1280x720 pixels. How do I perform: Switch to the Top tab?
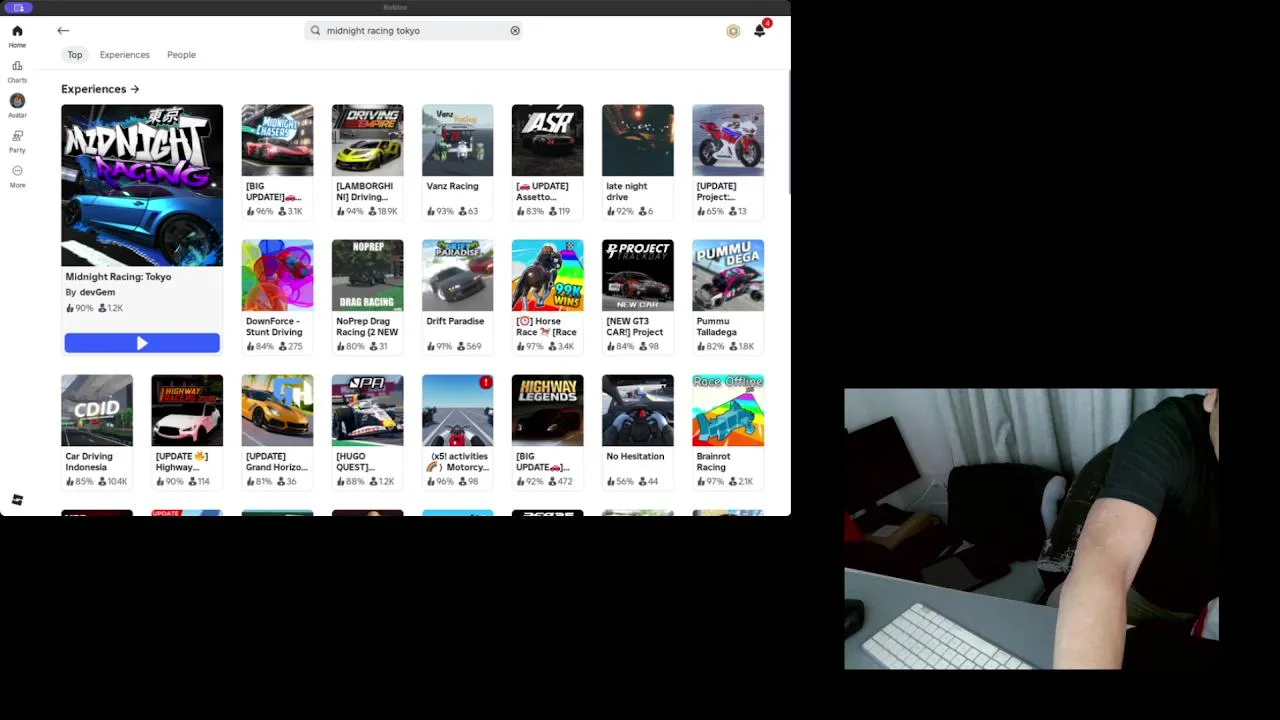(x=75, y=55)
